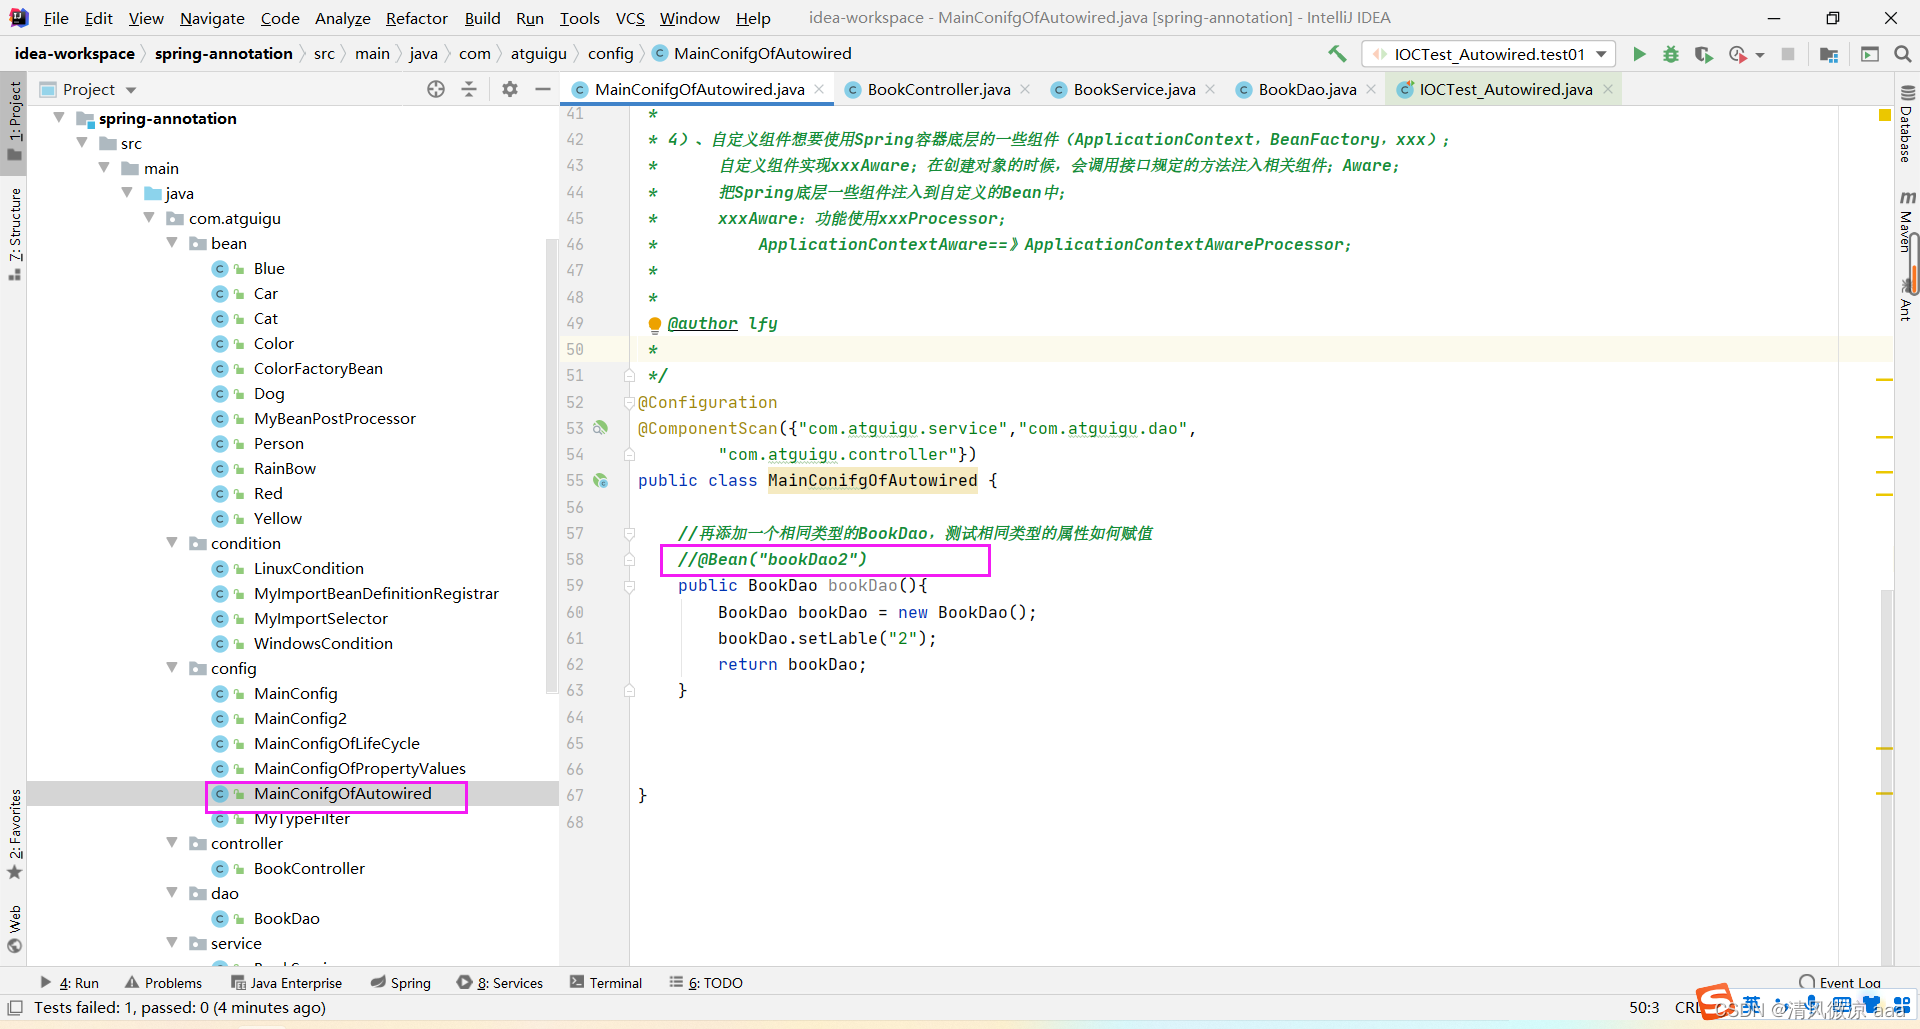Click the Spring bean gutter icon on line 55
The height and width of the screenshot is (1029, 1920).
pos(601,480)
